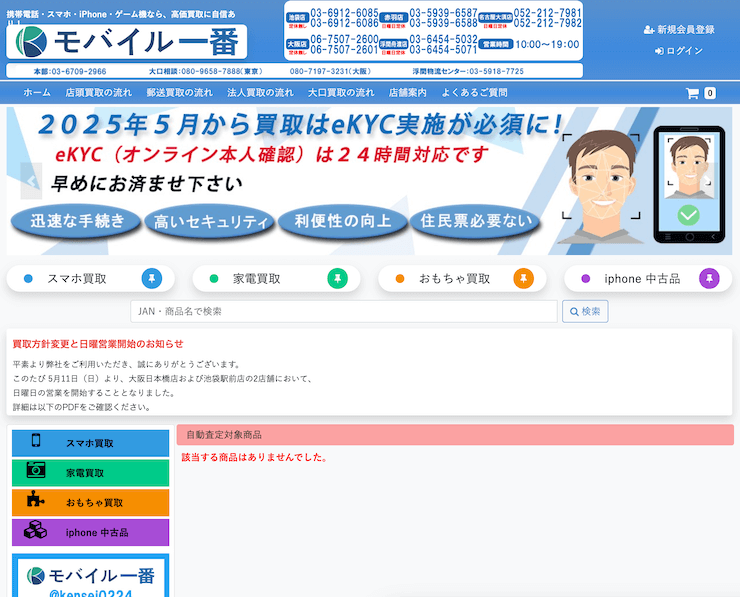The image size is (740, 597).
Task: Select the おもちゃ買取 category pill label
Action: point(454,279)
